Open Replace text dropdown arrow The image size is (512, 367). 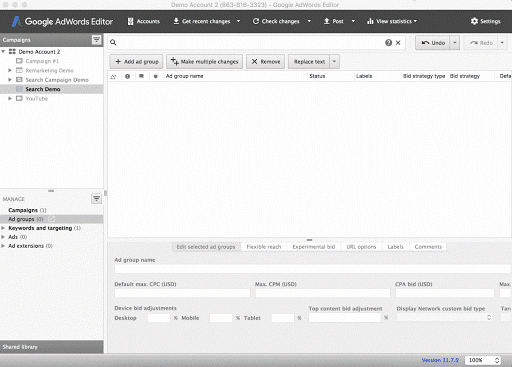(x=334, y=62)
